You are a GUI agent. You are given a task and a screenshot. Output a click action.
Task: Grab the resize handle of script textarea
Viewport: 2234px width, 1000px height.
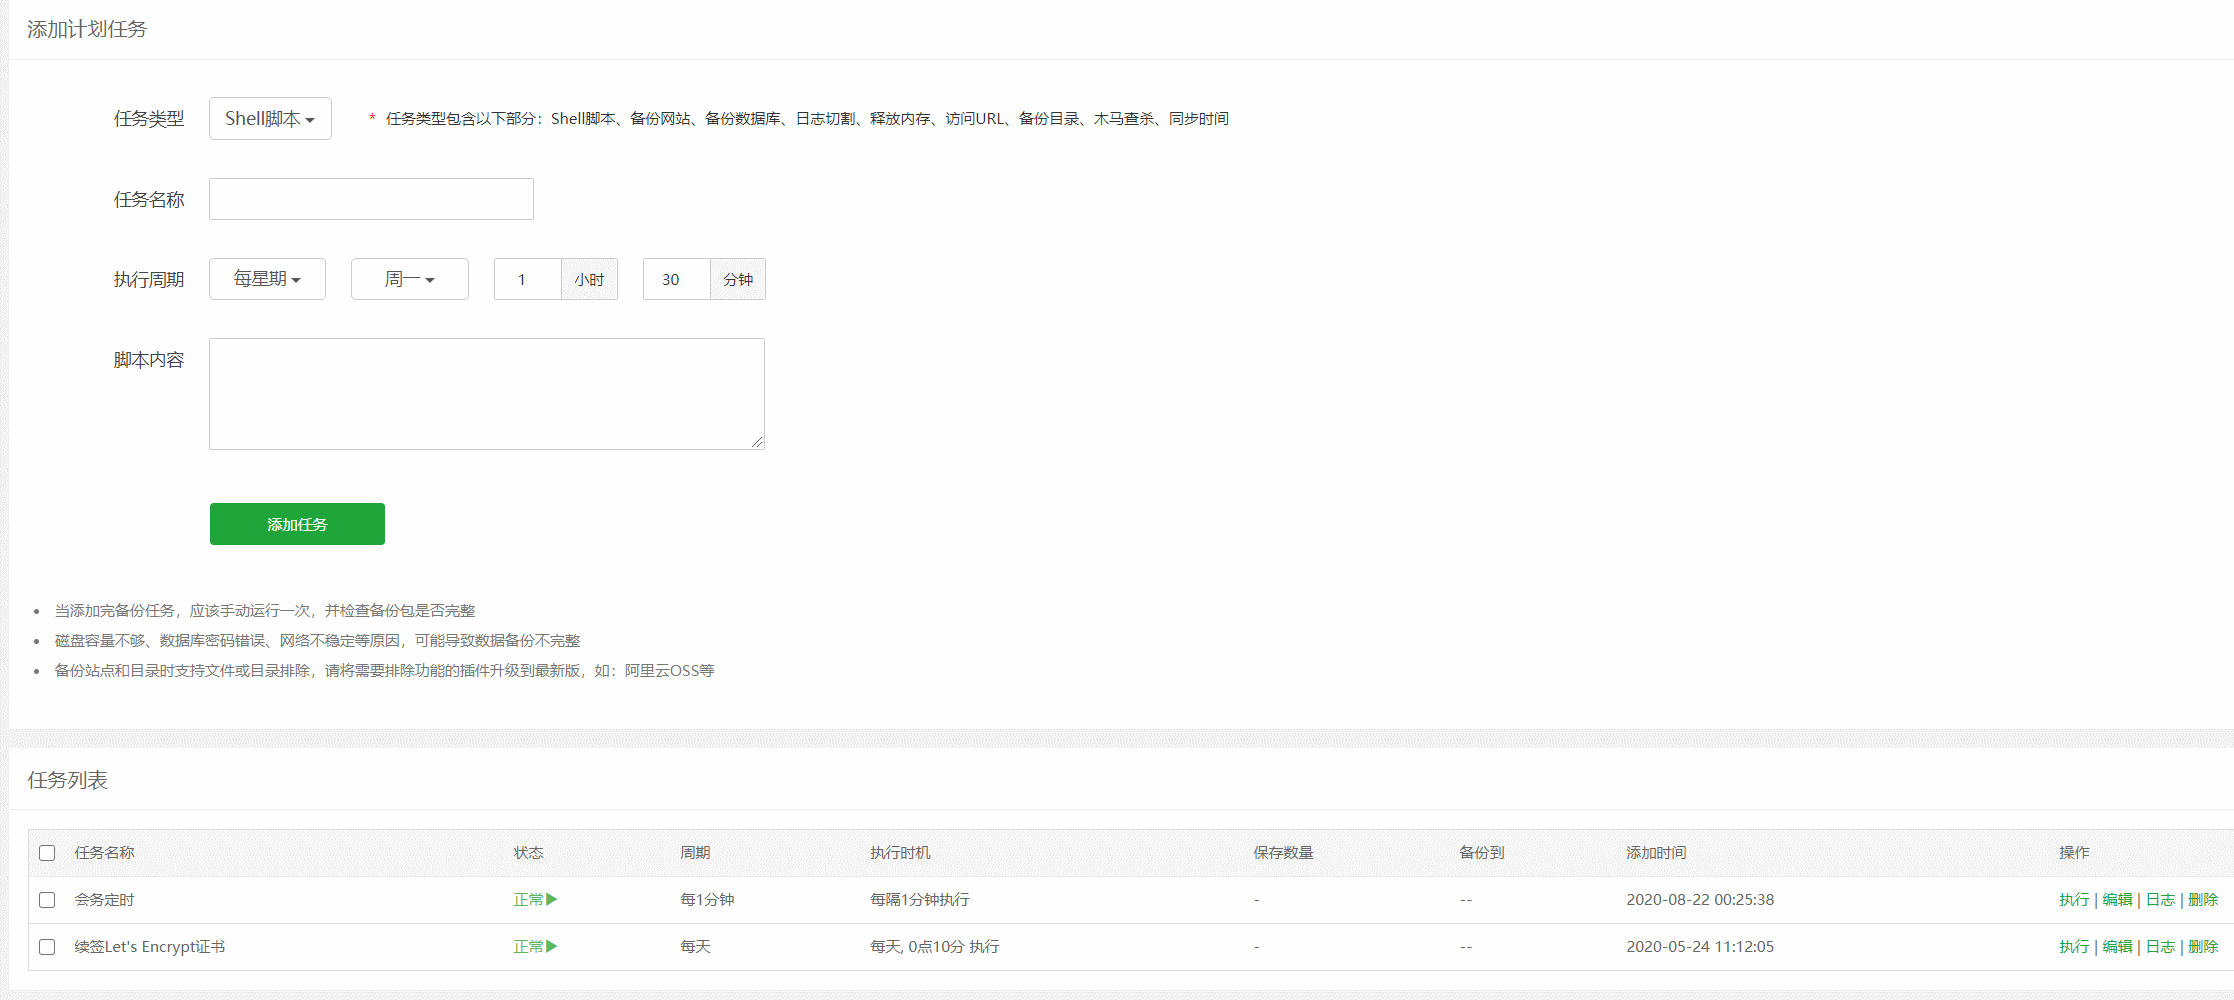[757, 442]
